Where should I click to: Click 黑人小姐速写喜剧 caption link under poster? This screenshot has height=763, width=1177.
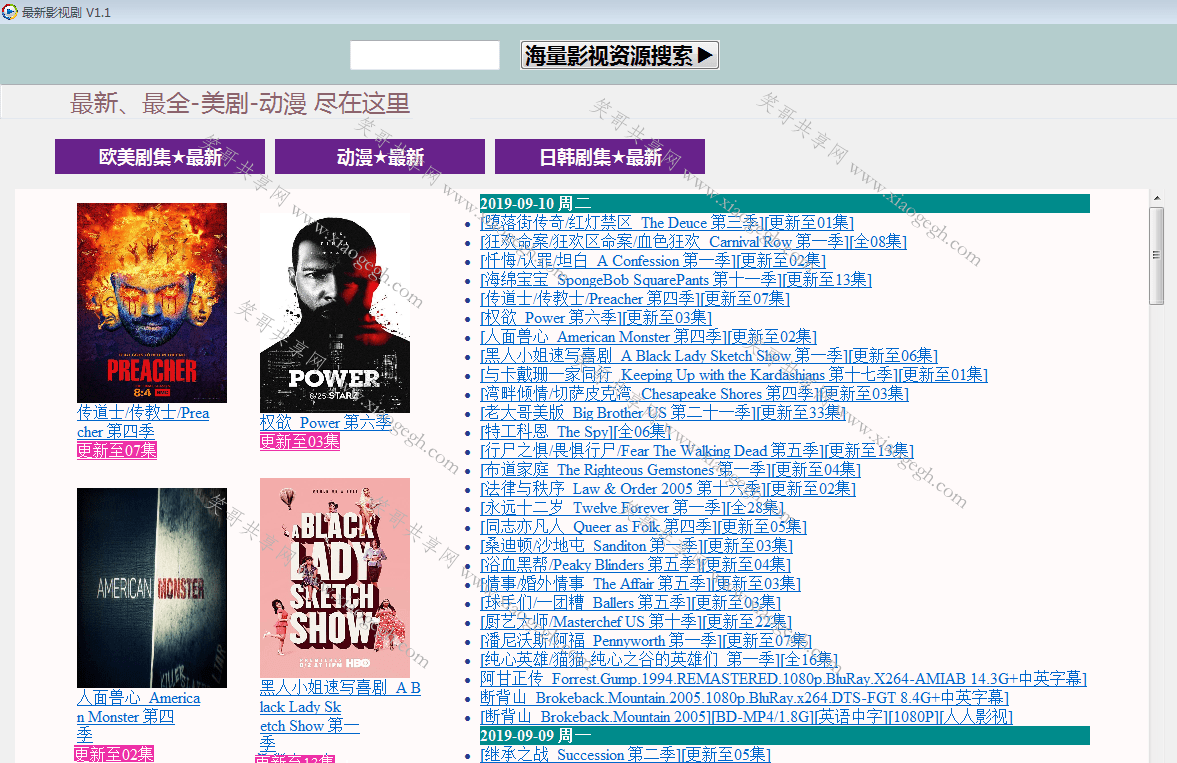pos(340,716)
